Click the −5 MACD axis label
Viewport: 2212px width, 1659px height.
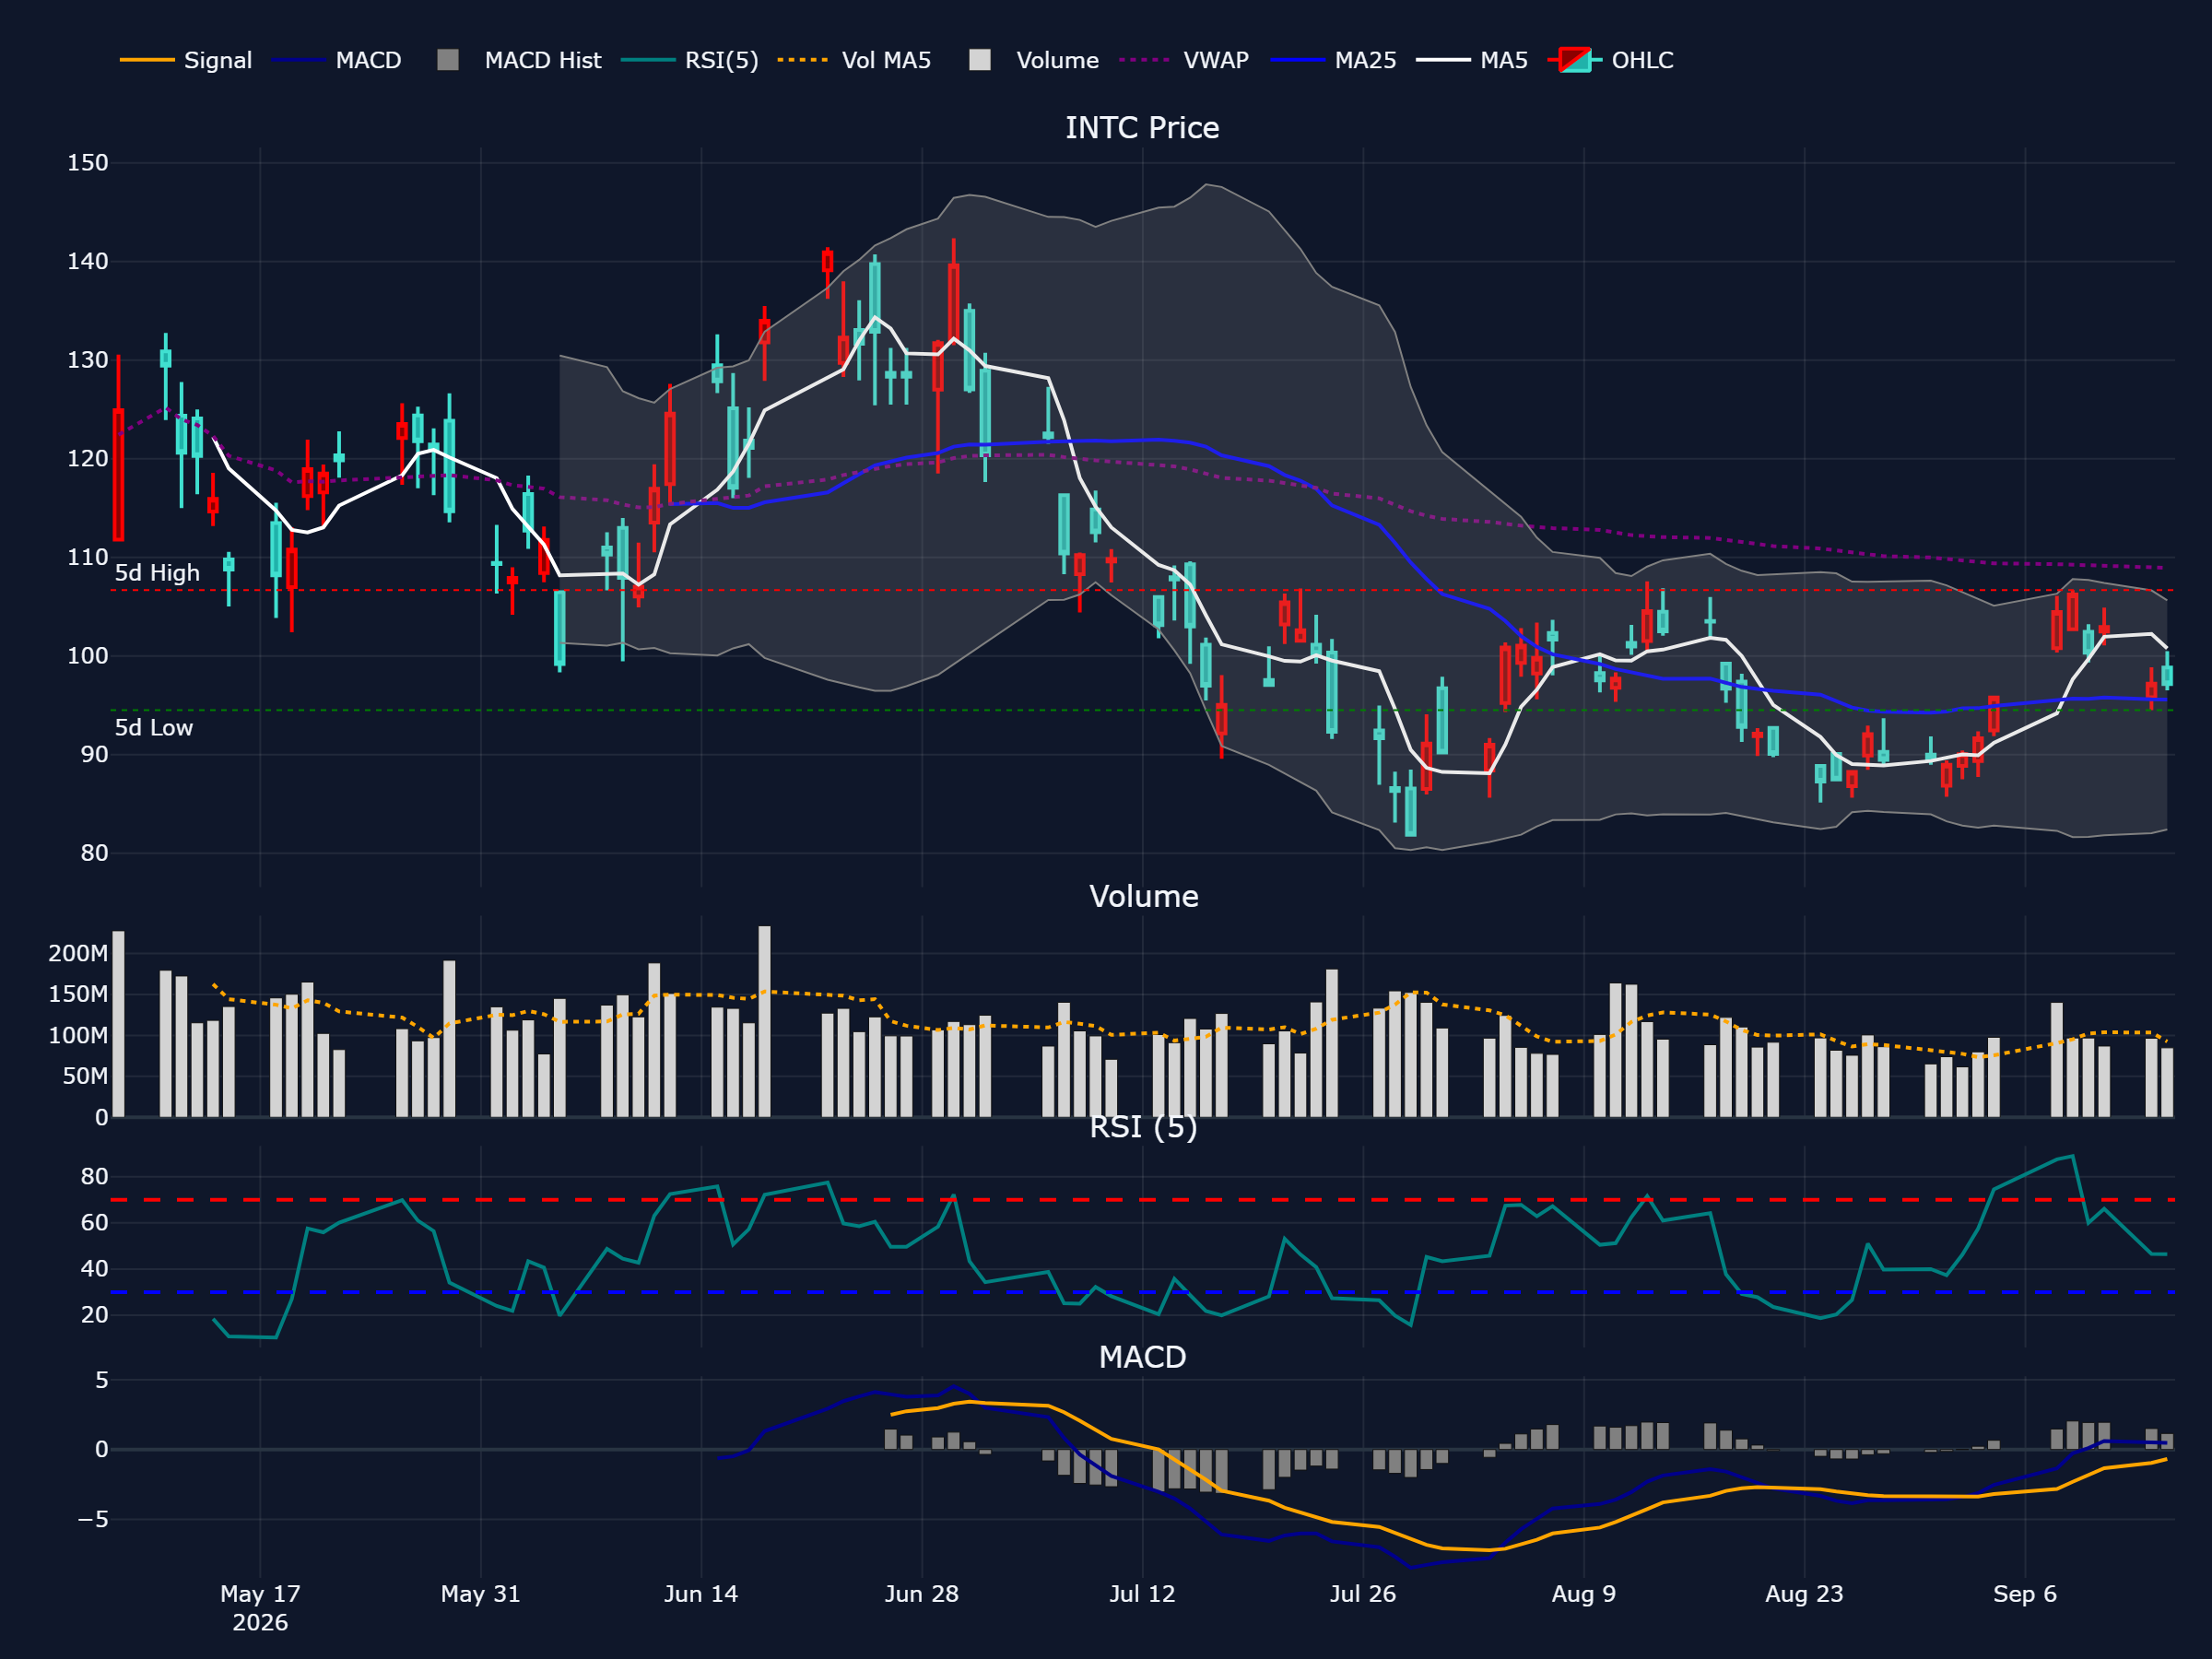[x=93, y=1519]
